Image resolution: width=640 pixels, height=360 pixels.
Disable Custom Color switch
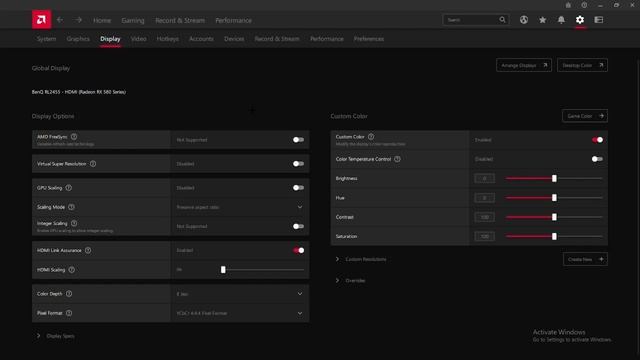(x=597, y=140)
